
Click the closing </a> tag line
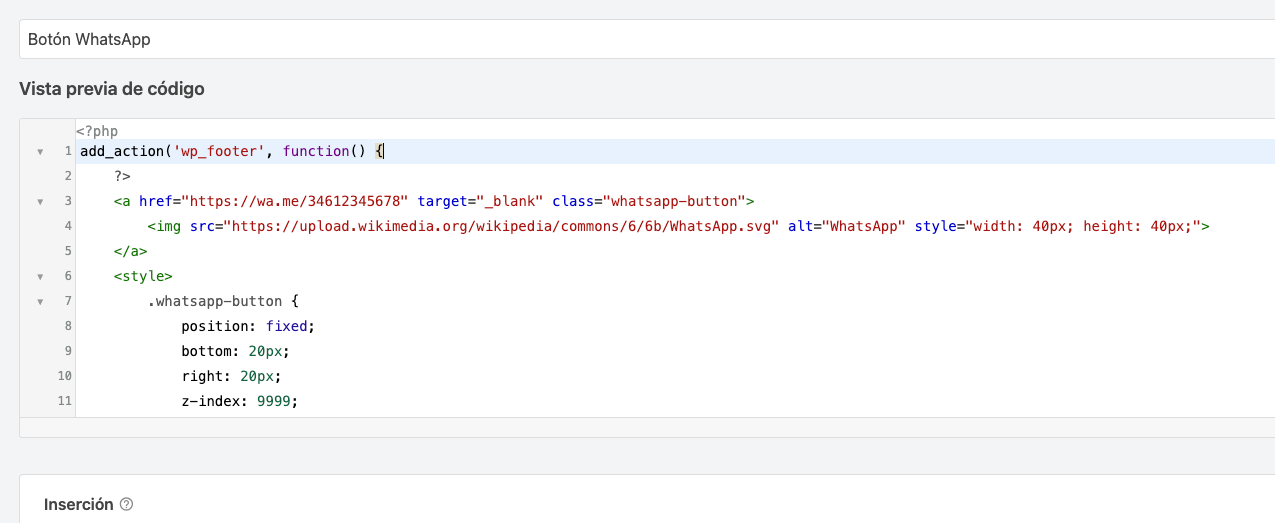[131, 251]
